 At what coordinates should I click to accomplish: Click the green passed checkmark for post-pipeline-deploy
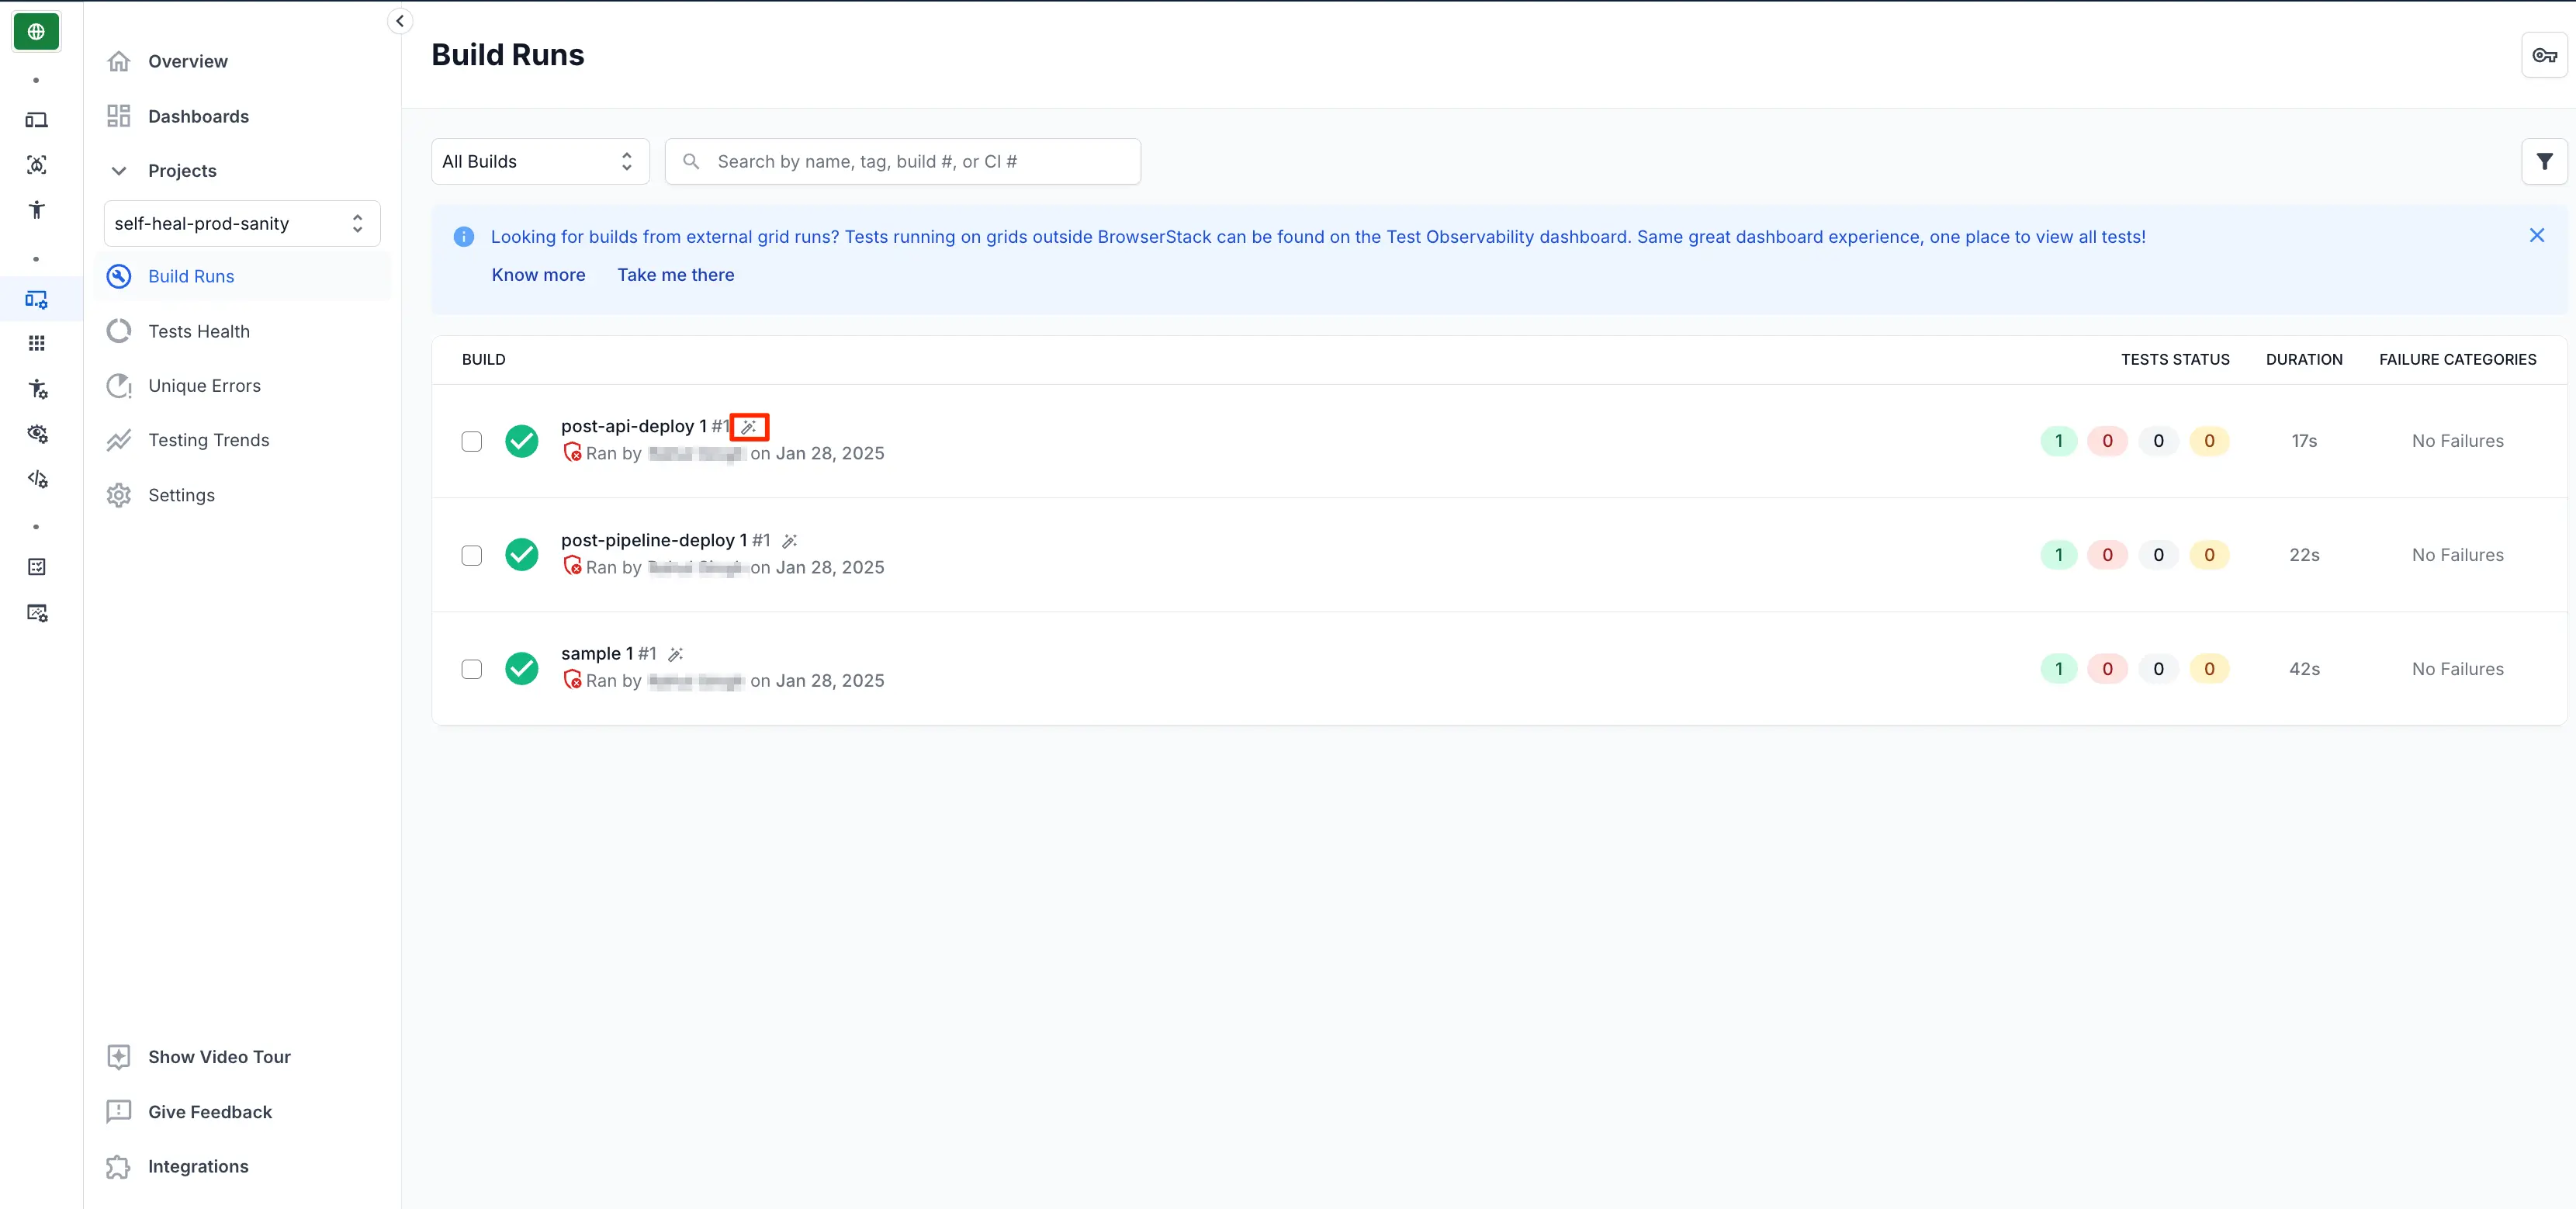[x=521, y=554]
